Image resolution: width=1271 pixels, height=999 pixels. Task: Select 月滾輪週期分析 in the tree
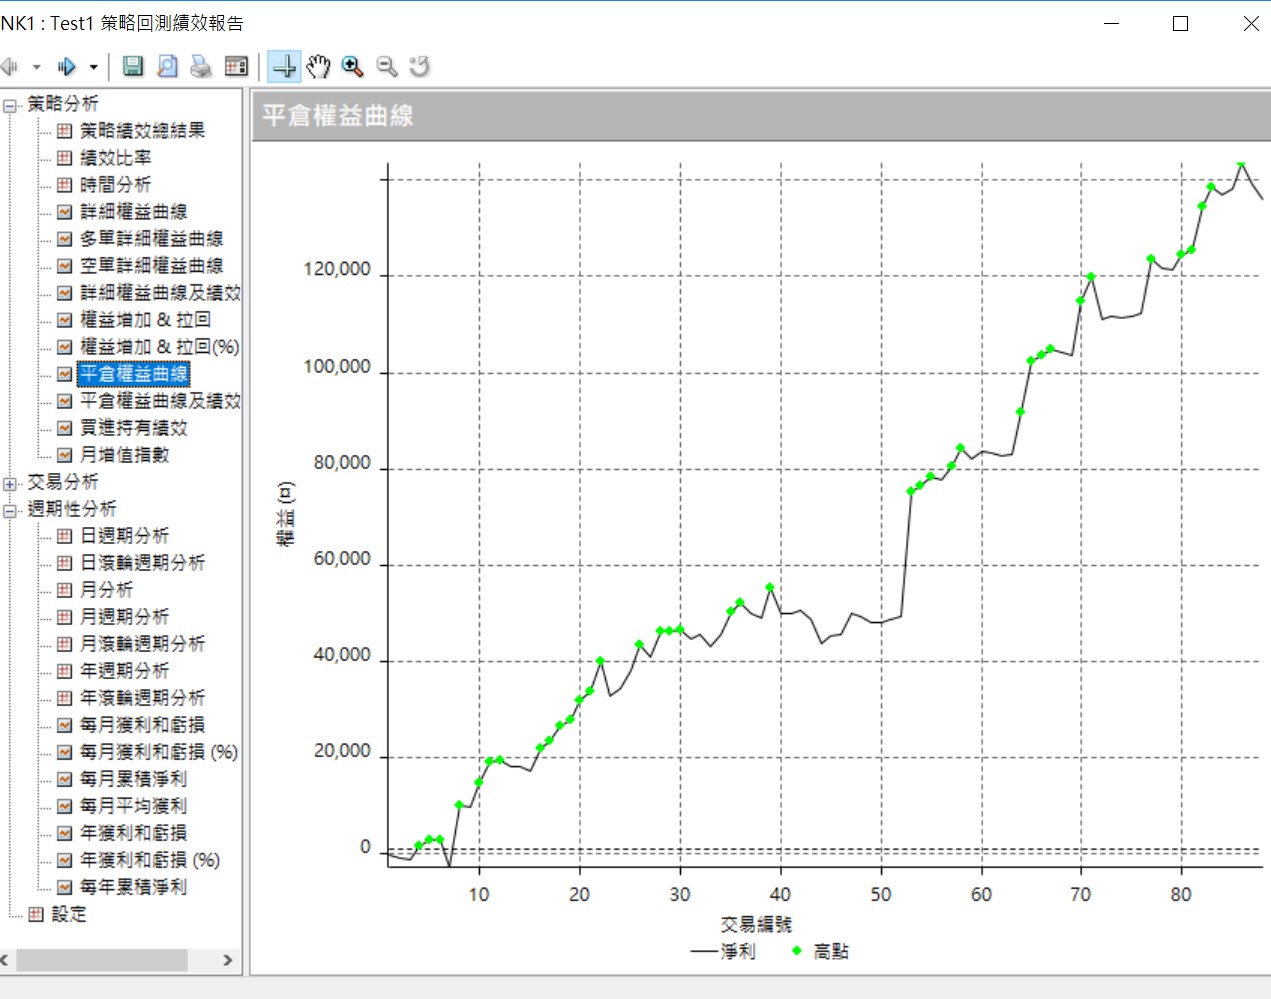click(143, 643)
